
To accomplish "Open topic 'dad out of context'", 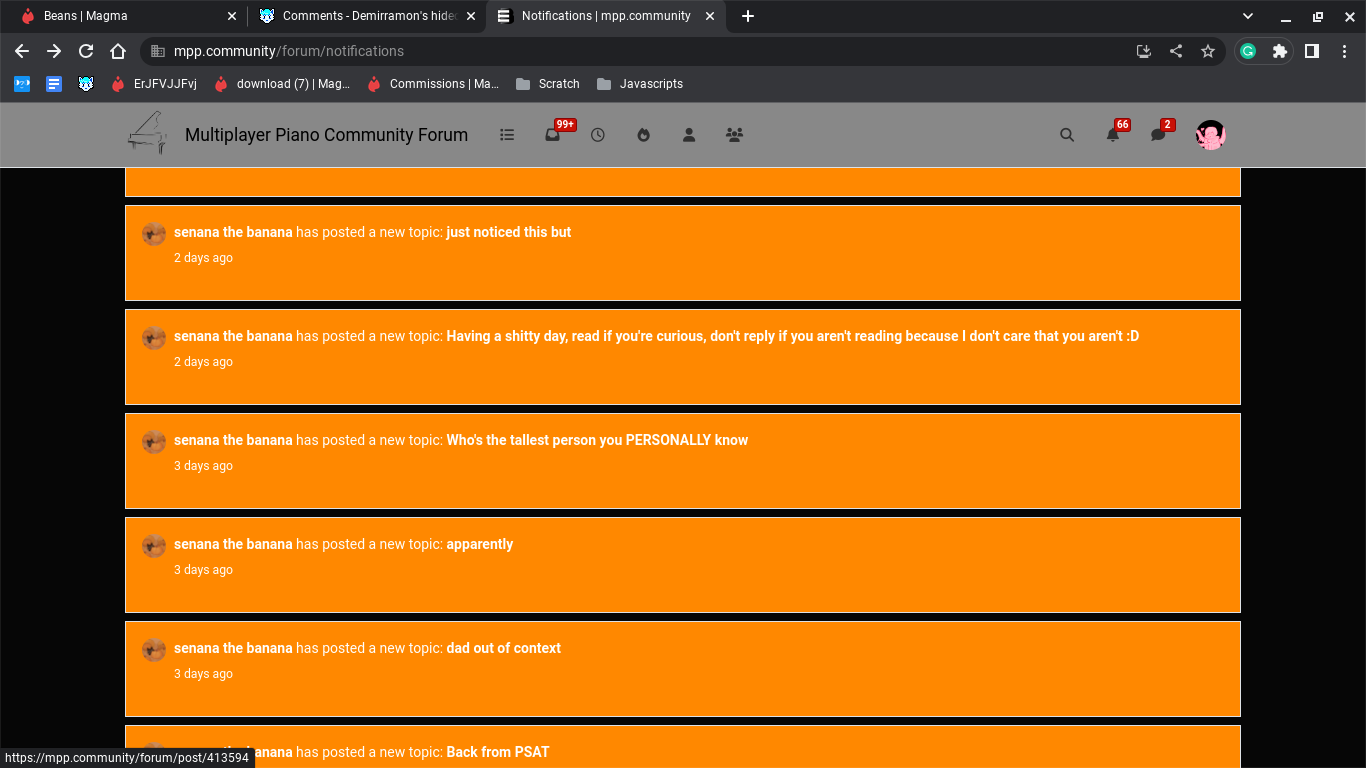I will pos(504,648).
